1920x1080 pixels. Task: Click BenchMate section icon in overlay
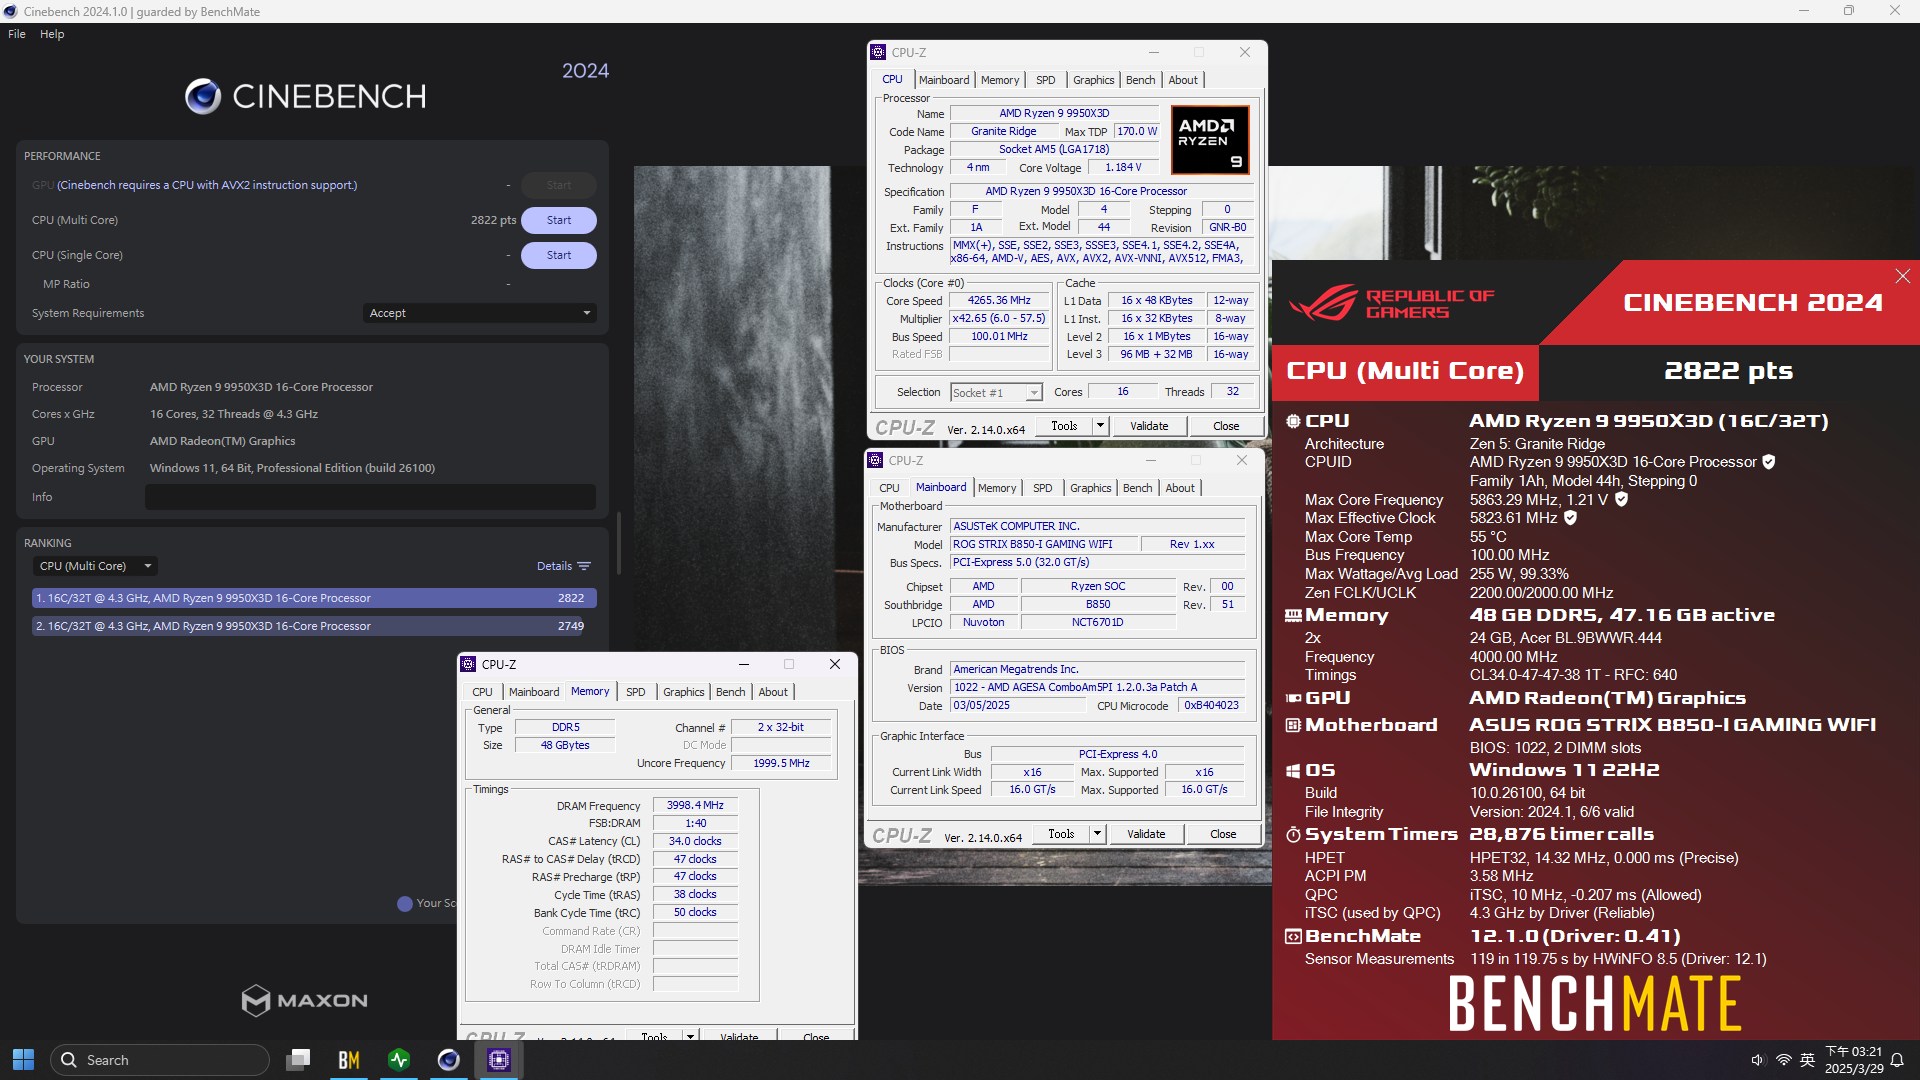point(1293,937)
